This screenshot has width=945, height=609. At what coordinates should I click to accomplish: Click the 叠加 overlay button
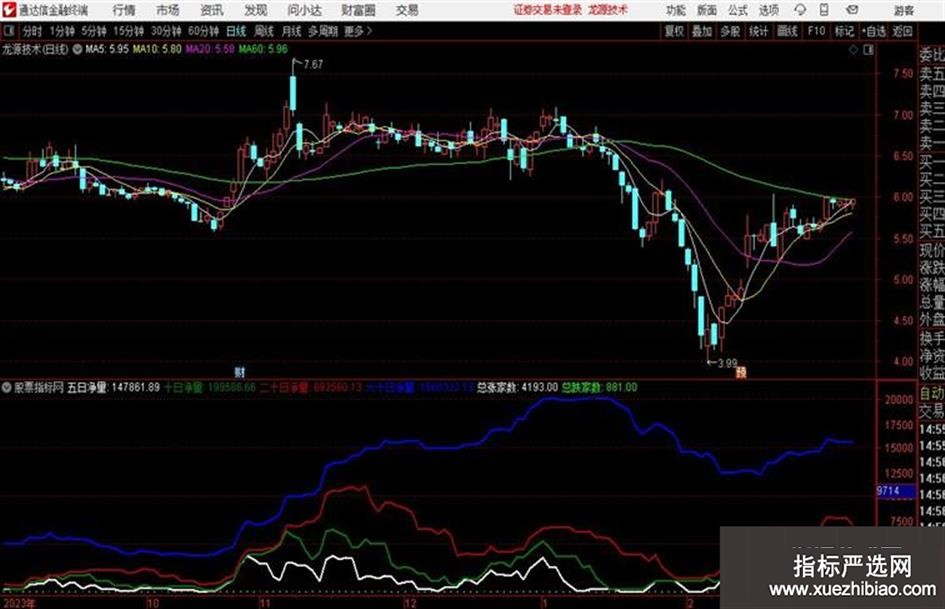tap(702, 31)
